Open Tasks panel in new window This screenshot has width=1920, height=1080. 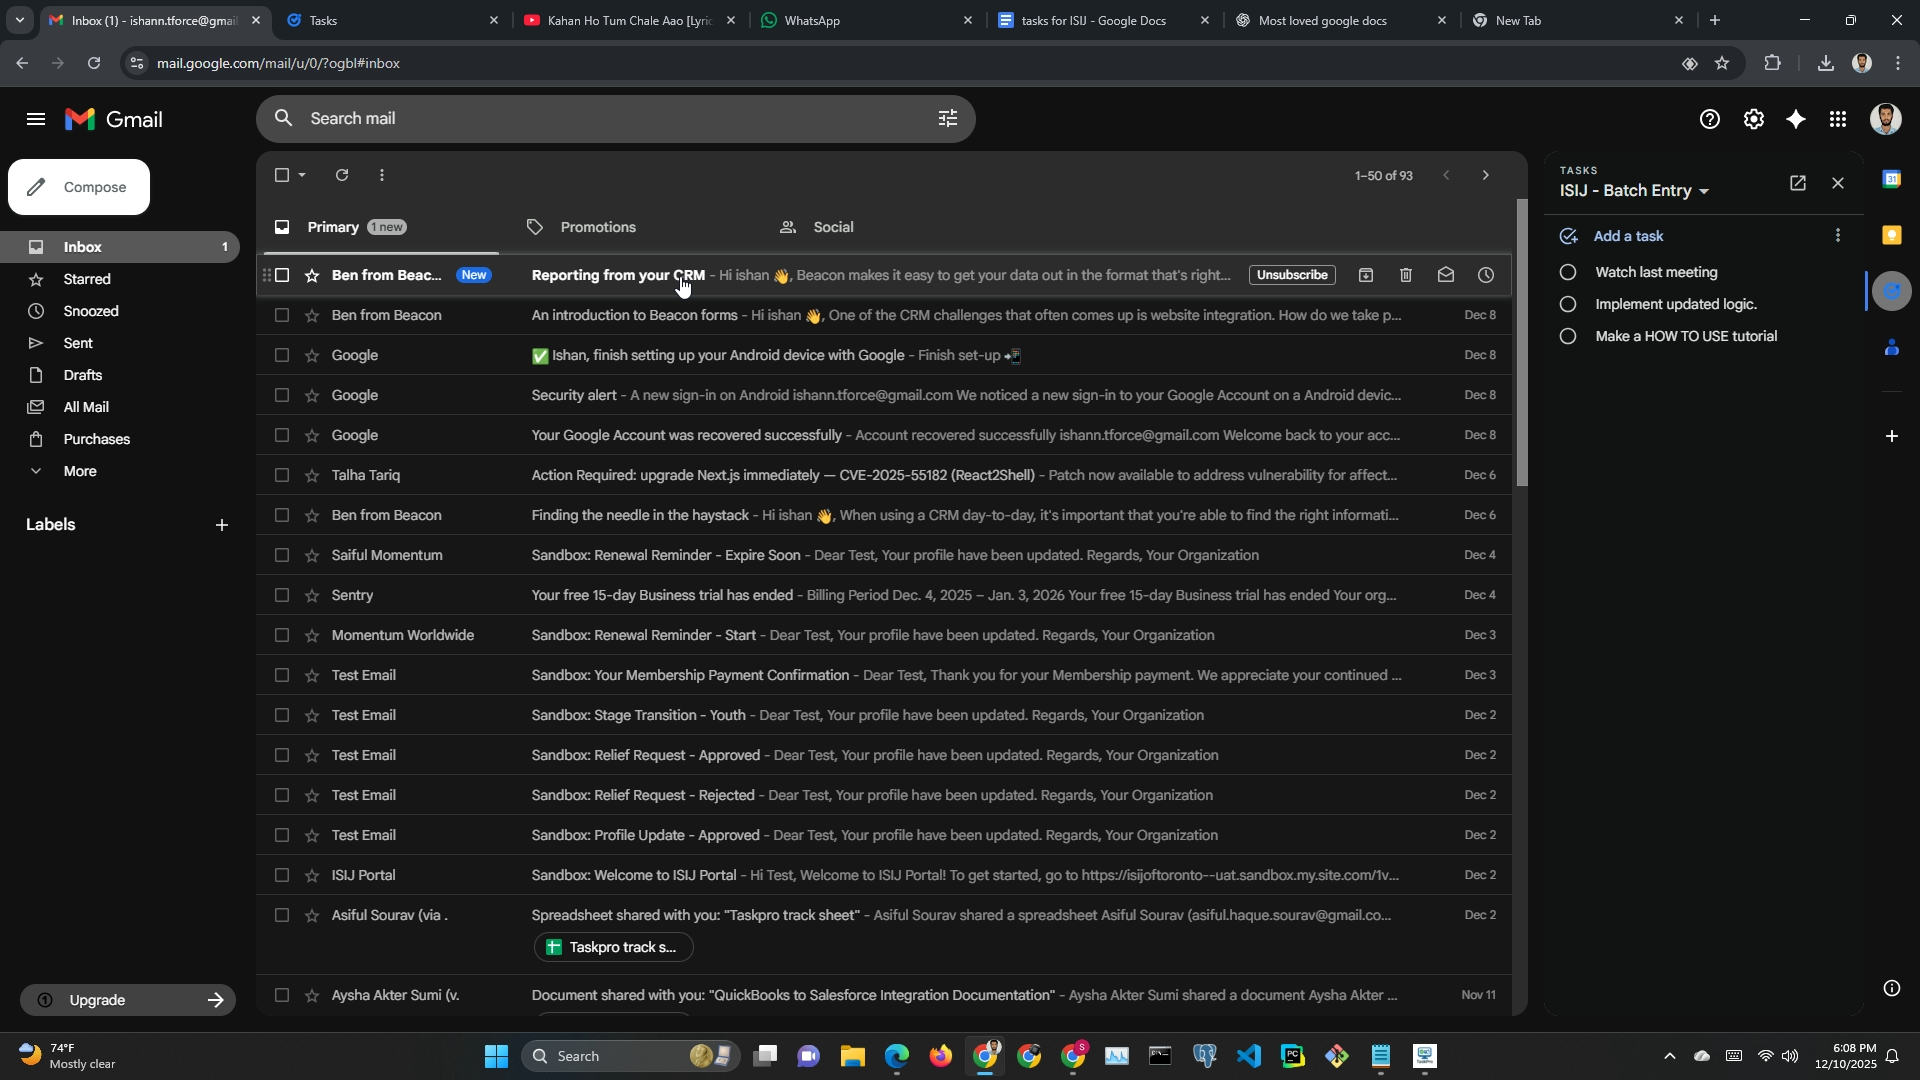1797,183
